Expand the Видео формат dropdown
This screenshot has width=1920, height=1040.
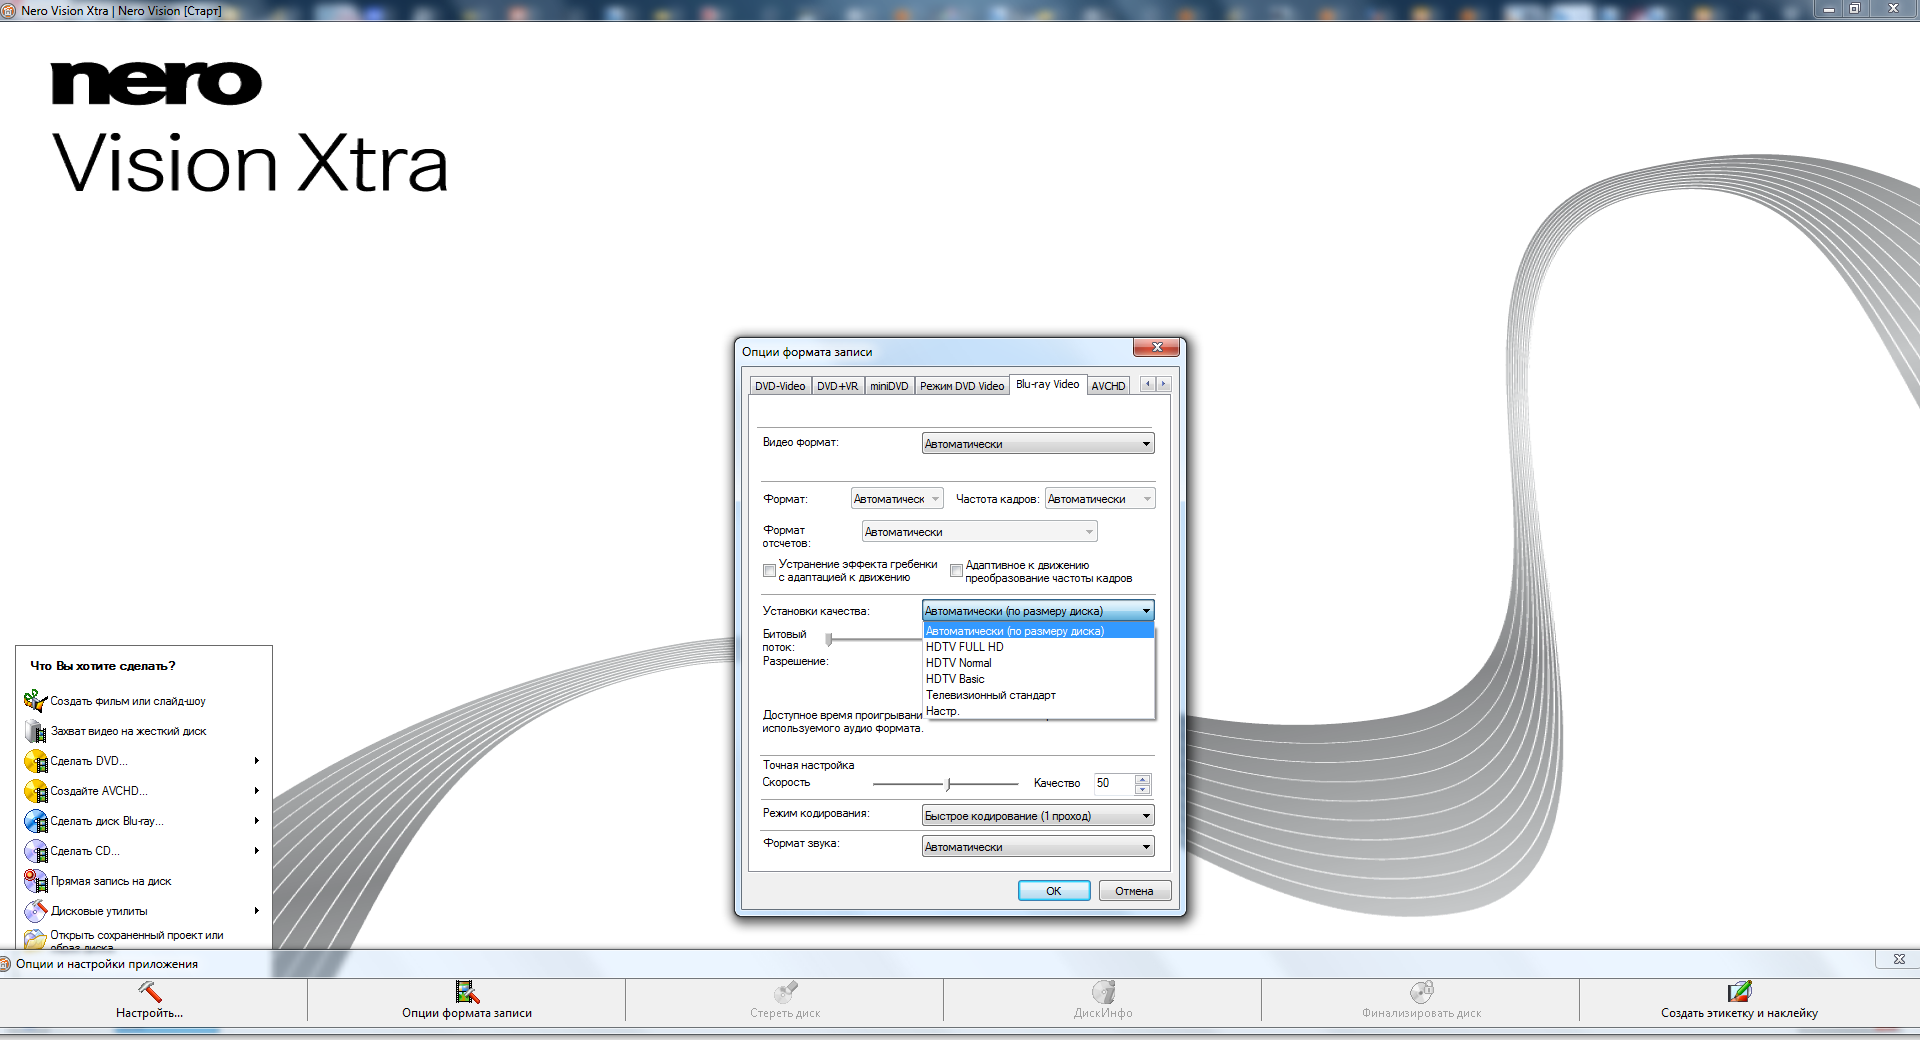coord(1037,444)
